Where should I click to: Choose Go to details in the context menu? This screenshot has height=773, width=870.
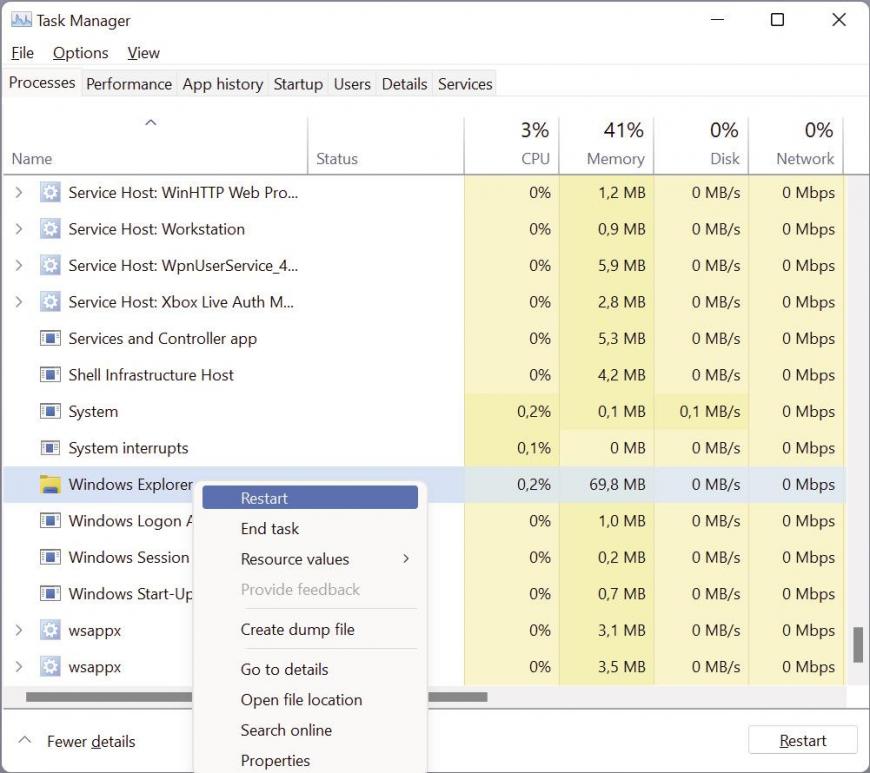[x=310, y=669]
